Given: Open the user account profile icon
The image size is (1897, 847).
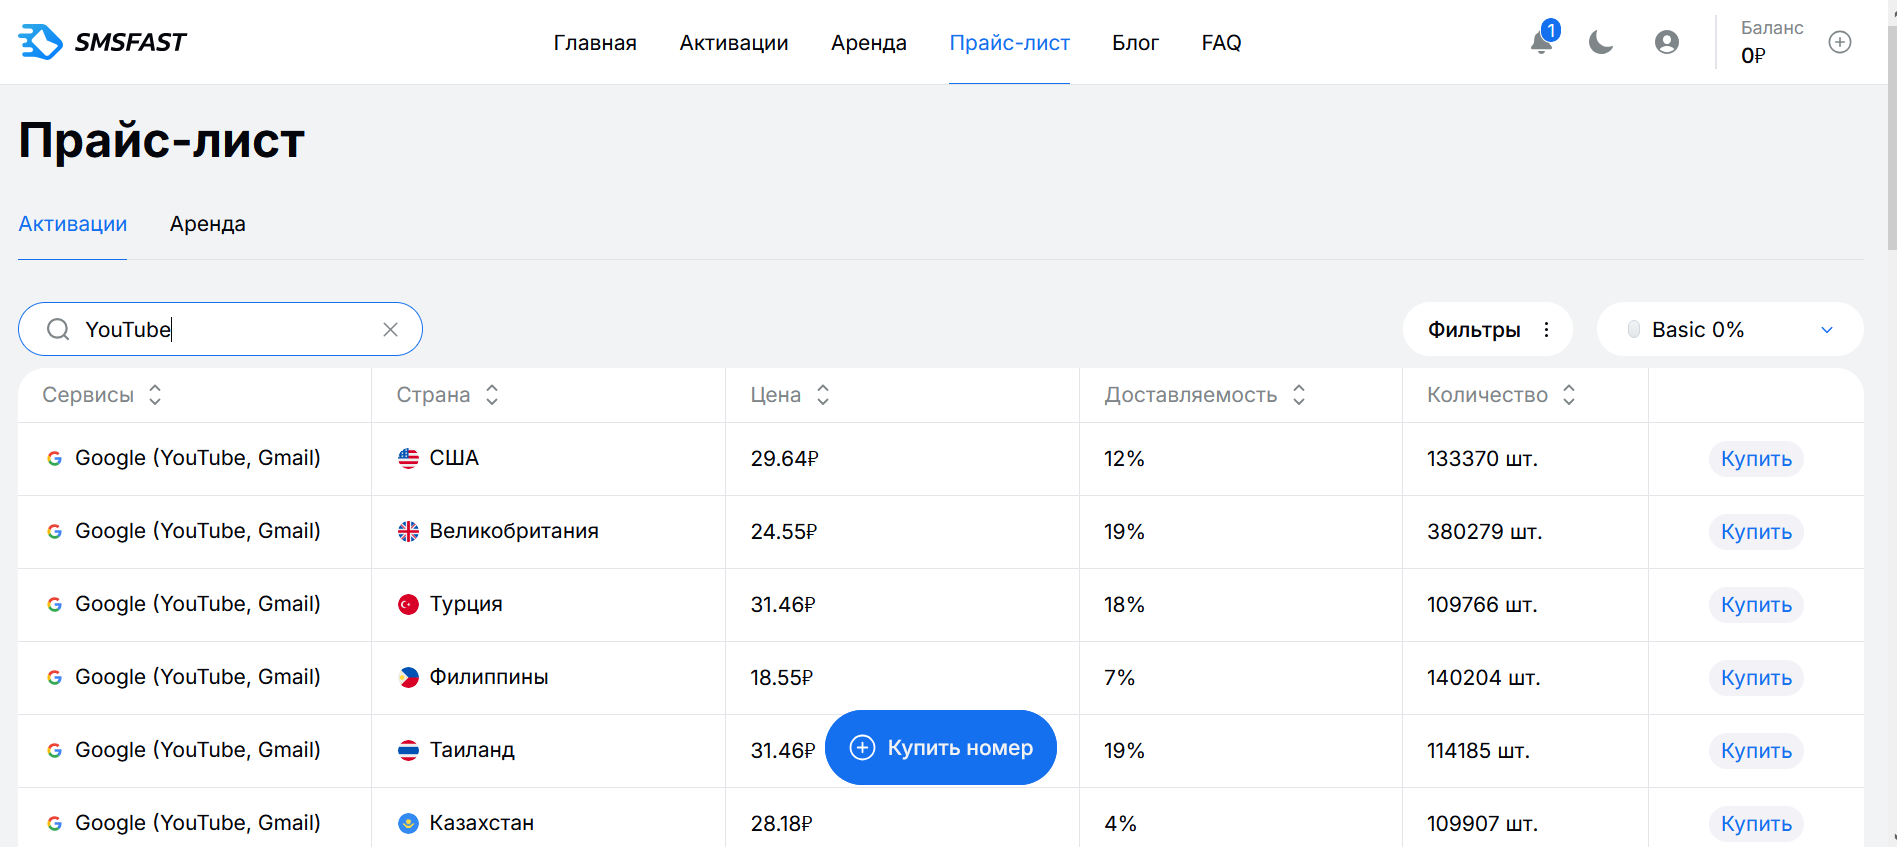Looking at the screenshot, I should (1667, 42).
